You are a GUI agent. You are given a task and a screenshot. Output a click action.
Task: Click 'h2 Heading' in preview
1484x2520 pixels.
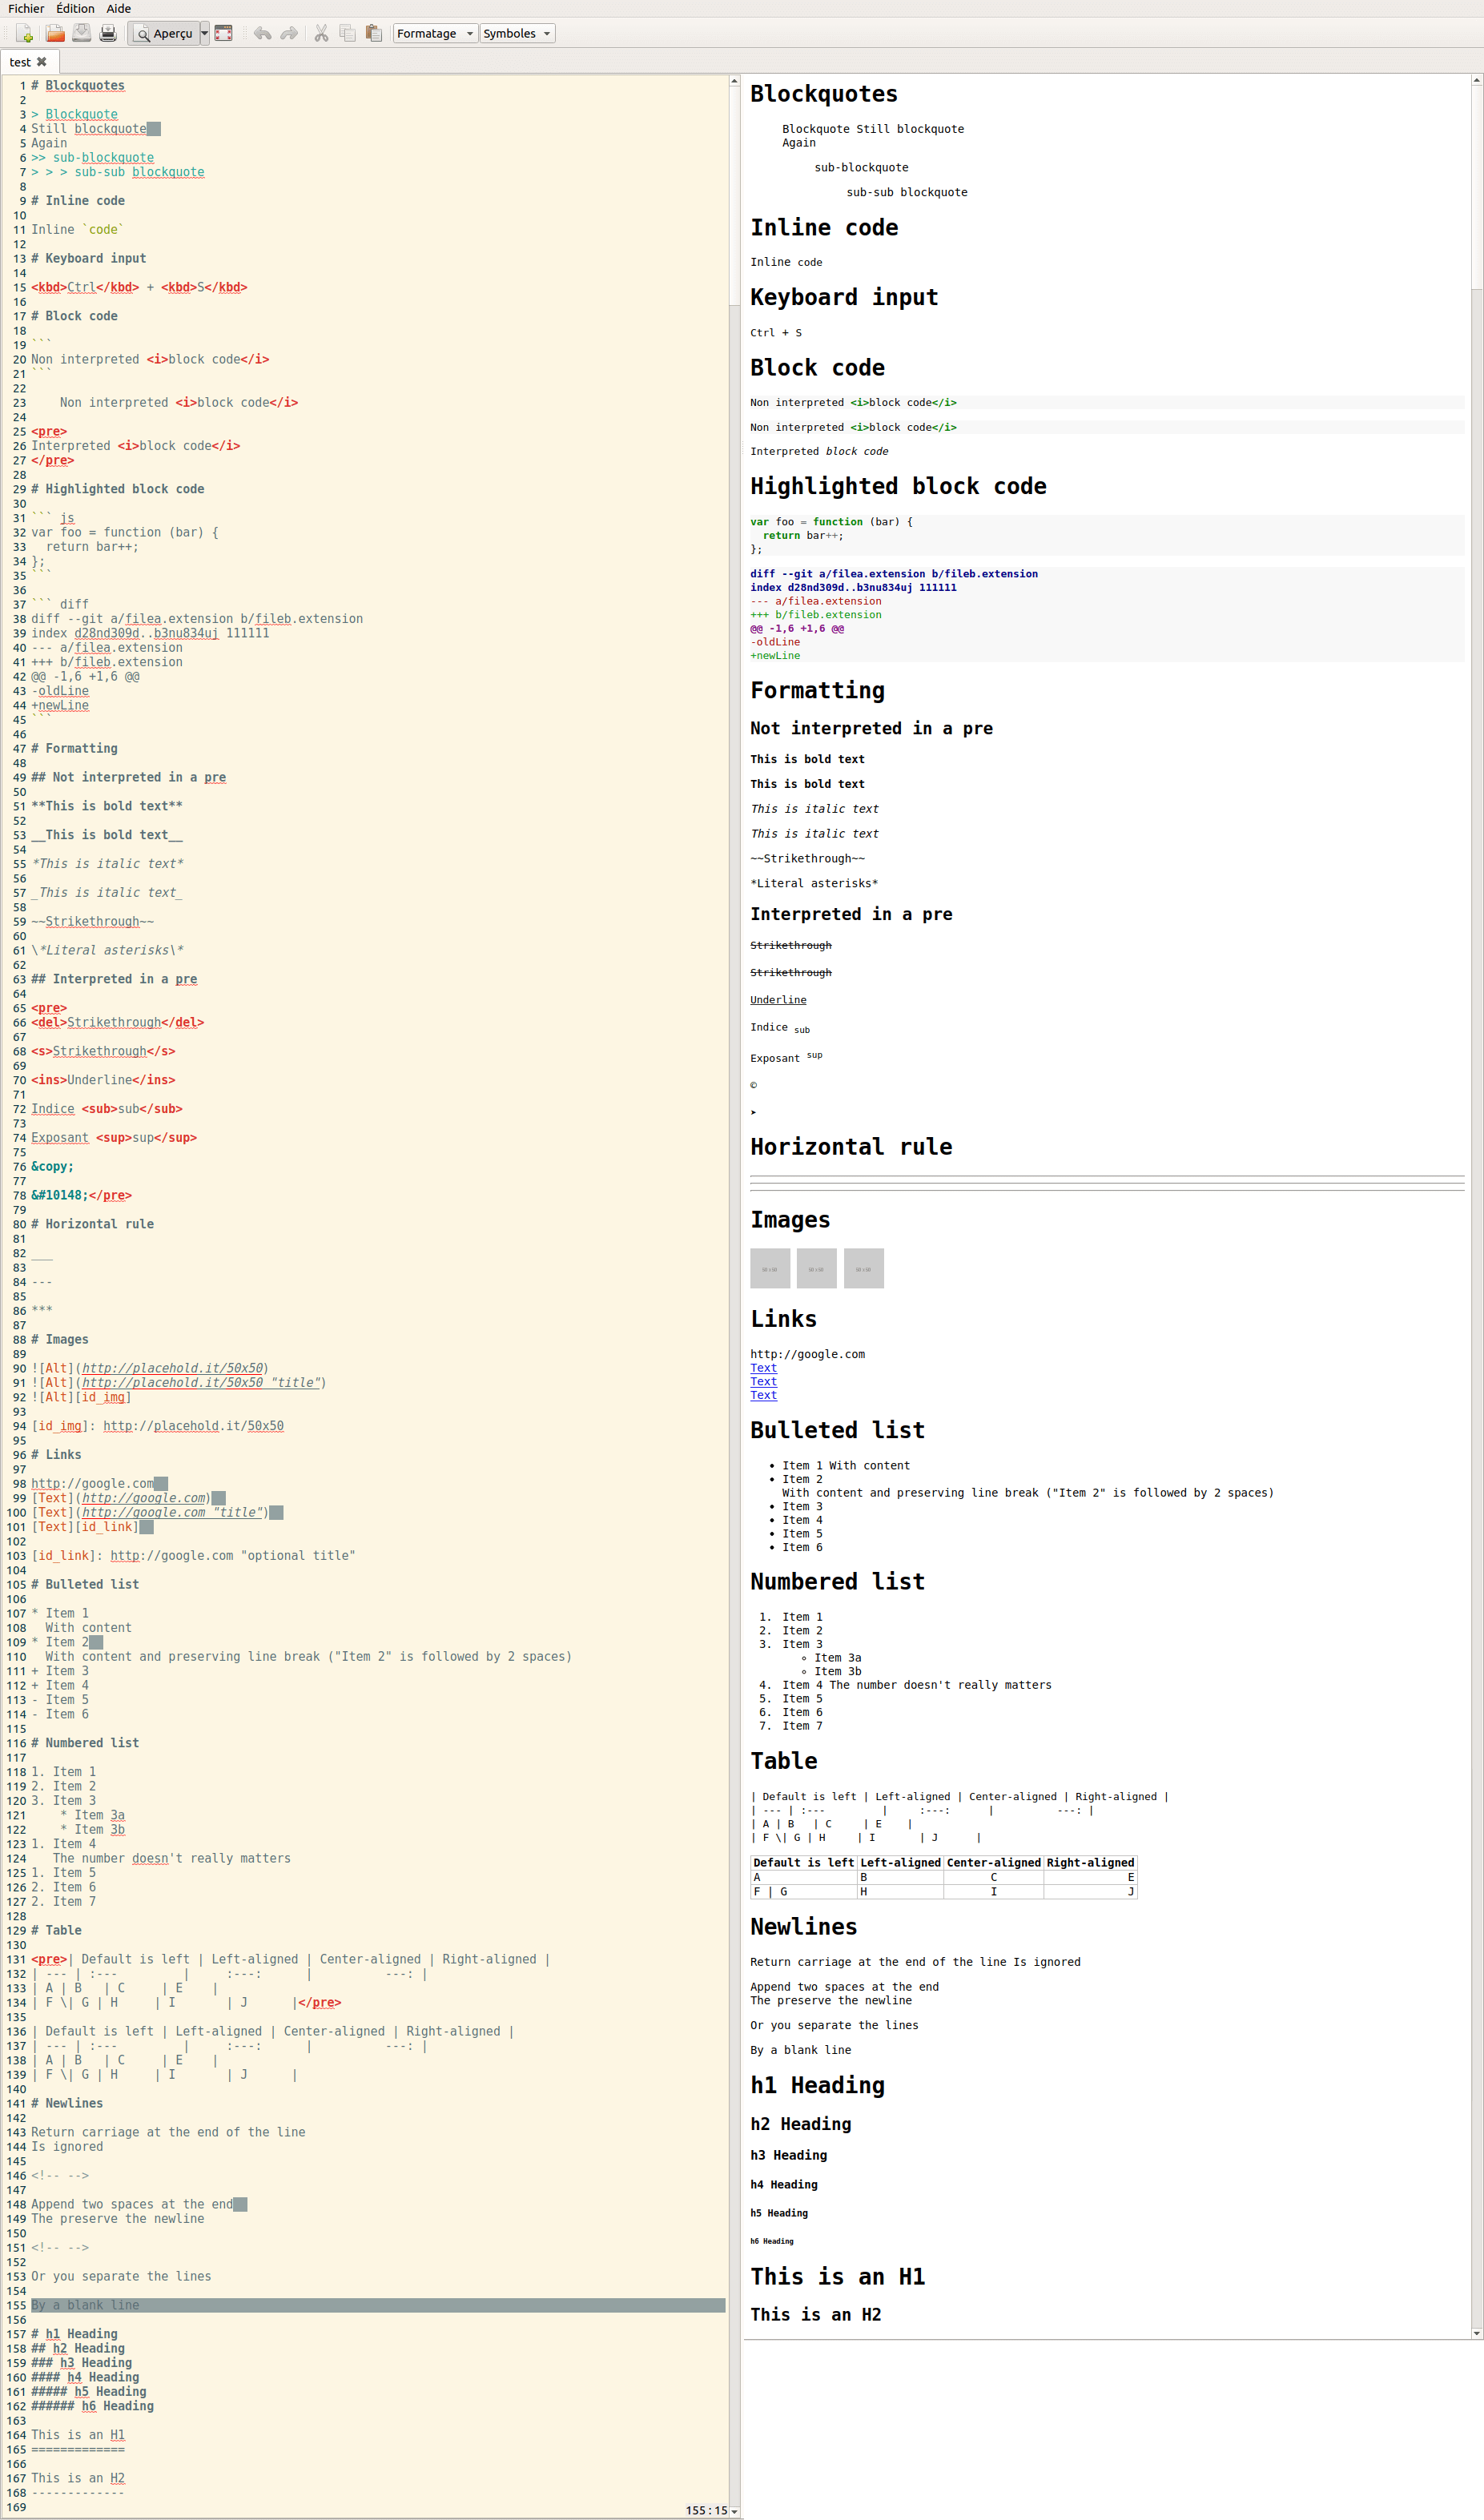(800, 2124)
